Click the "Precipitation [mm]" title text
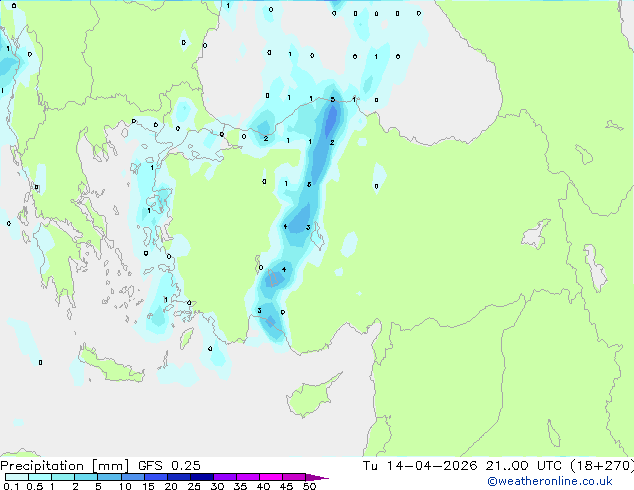Screen dimensions: 634x490 point(65,466)
